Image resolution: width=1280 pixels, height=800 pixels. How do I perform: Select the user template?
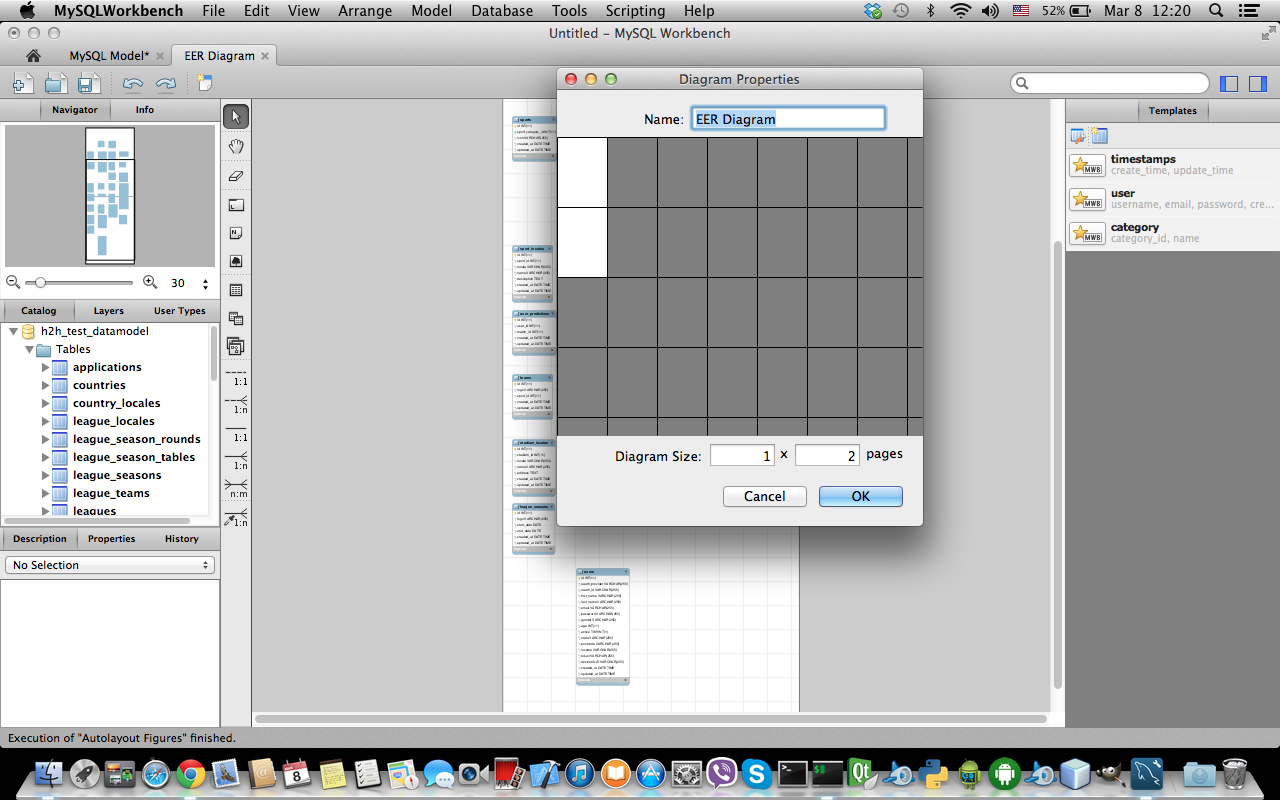[x=1172, y=199]
